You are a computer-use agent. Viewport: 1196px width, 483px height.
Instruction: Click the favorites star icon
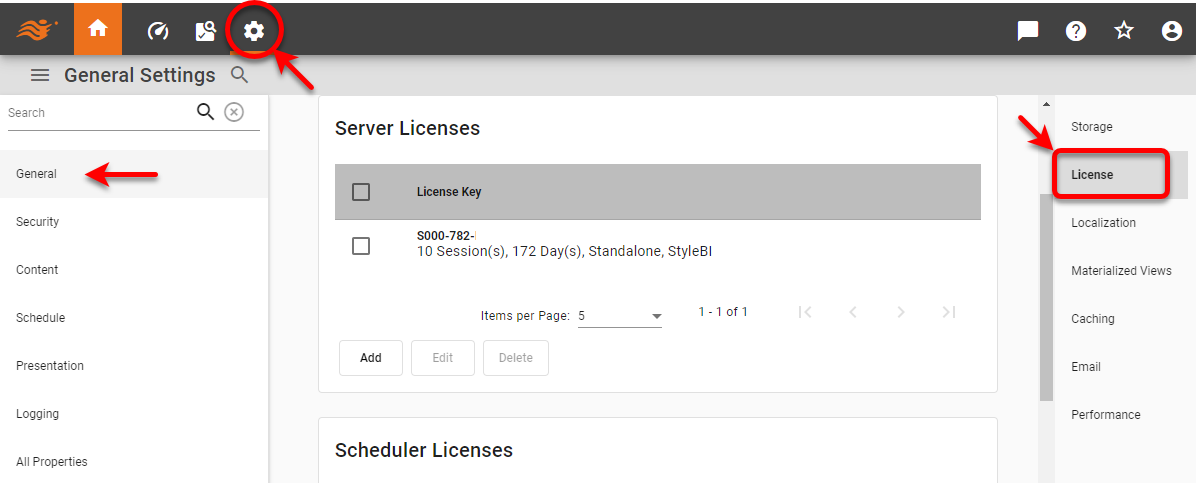[x=1124, y=31]
